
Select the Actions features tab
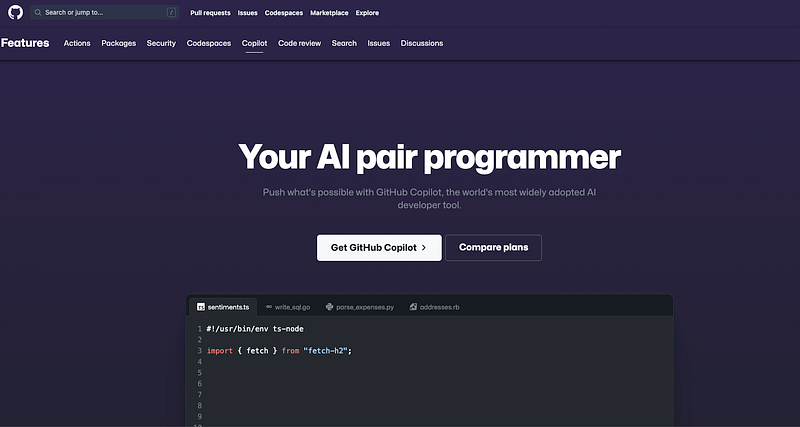[77, 43]
